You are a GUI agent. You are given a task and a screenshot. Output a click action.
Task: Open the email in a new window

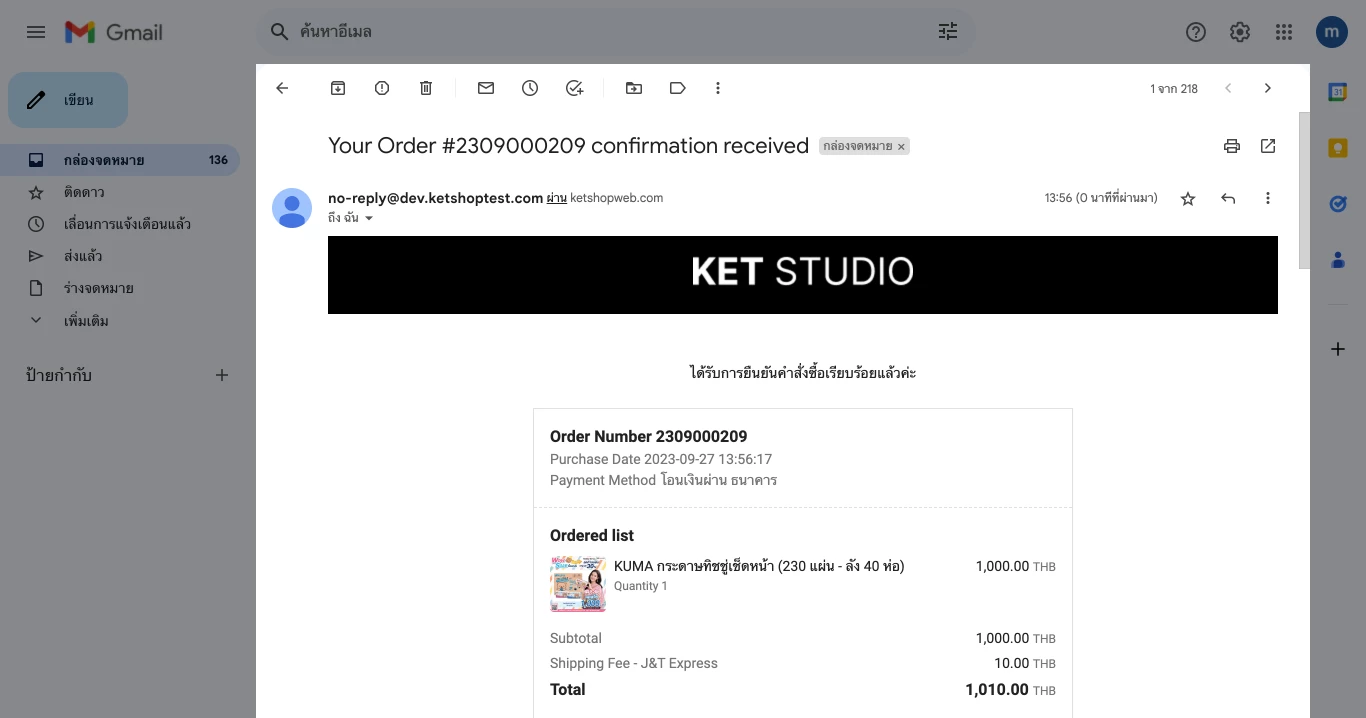(1268, 146)
